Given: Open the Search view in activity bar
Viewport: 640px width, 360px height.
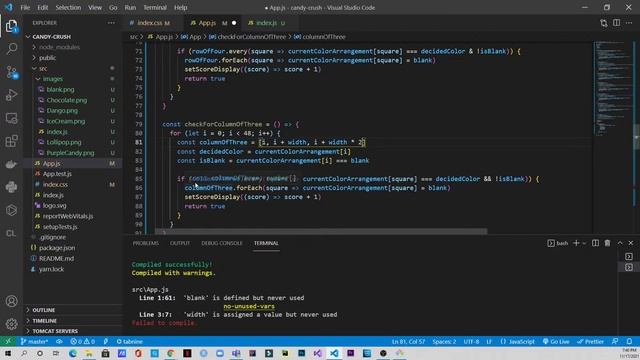Looking at the screenshot, I should point(11,49).
